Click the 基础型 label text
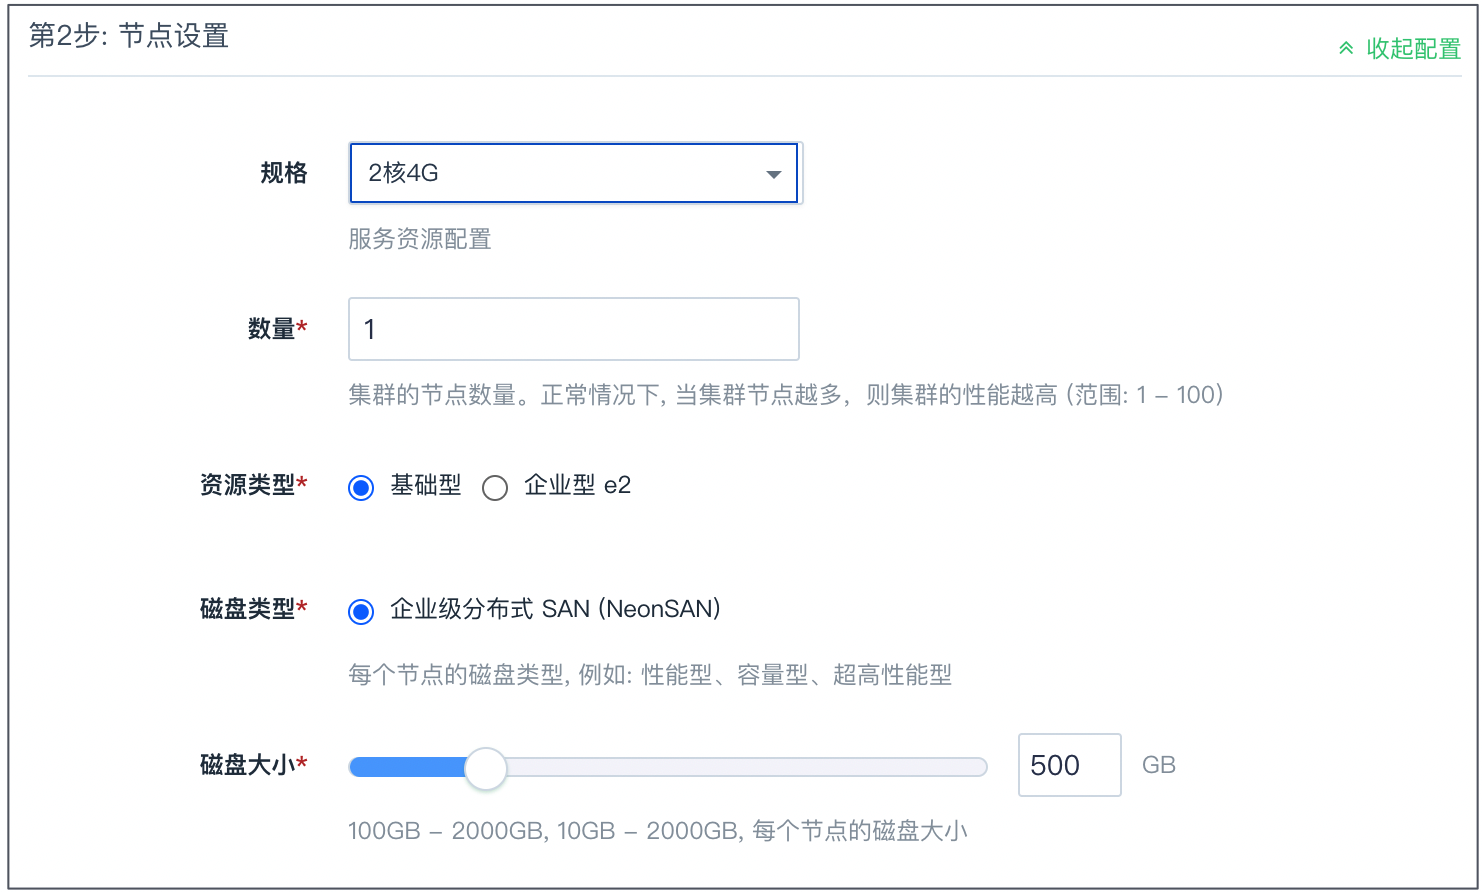This screenshot has width=1482, height=892. pyautogui.click(x=426, y=485)
